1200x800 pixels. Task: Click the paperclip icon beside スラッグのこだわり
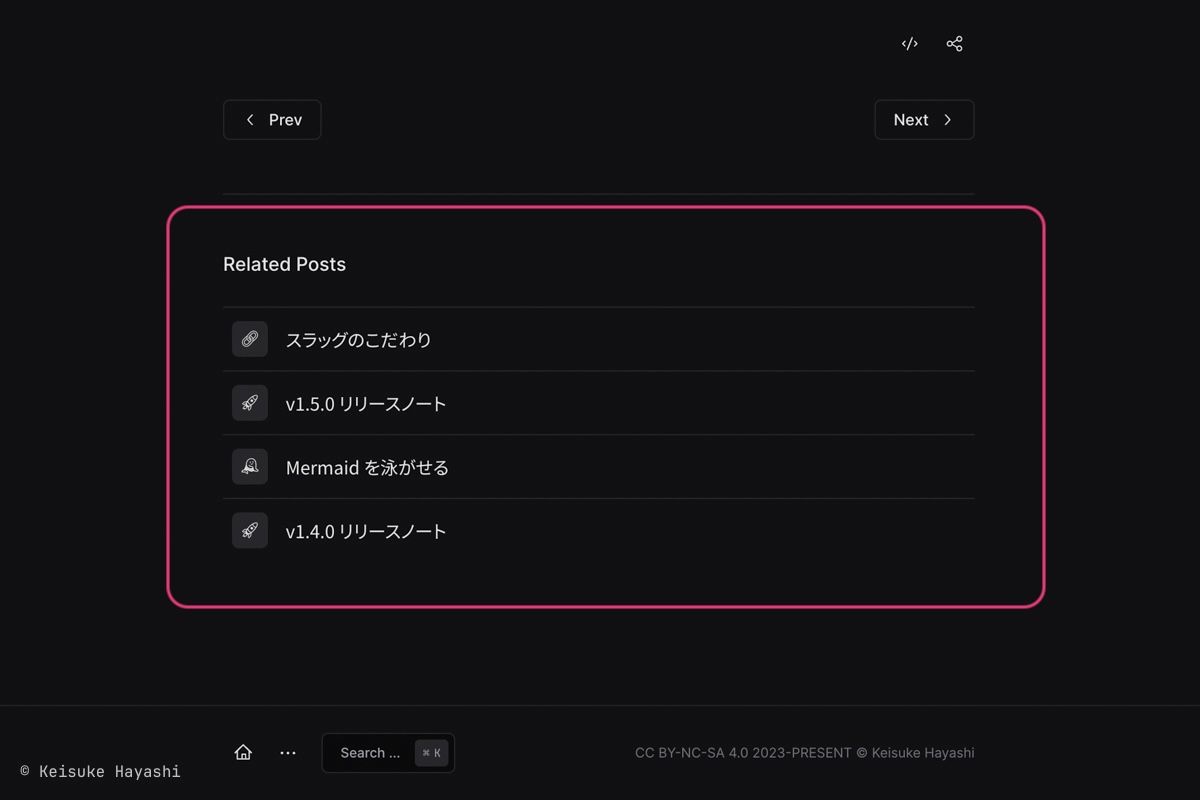pos(250,339)
